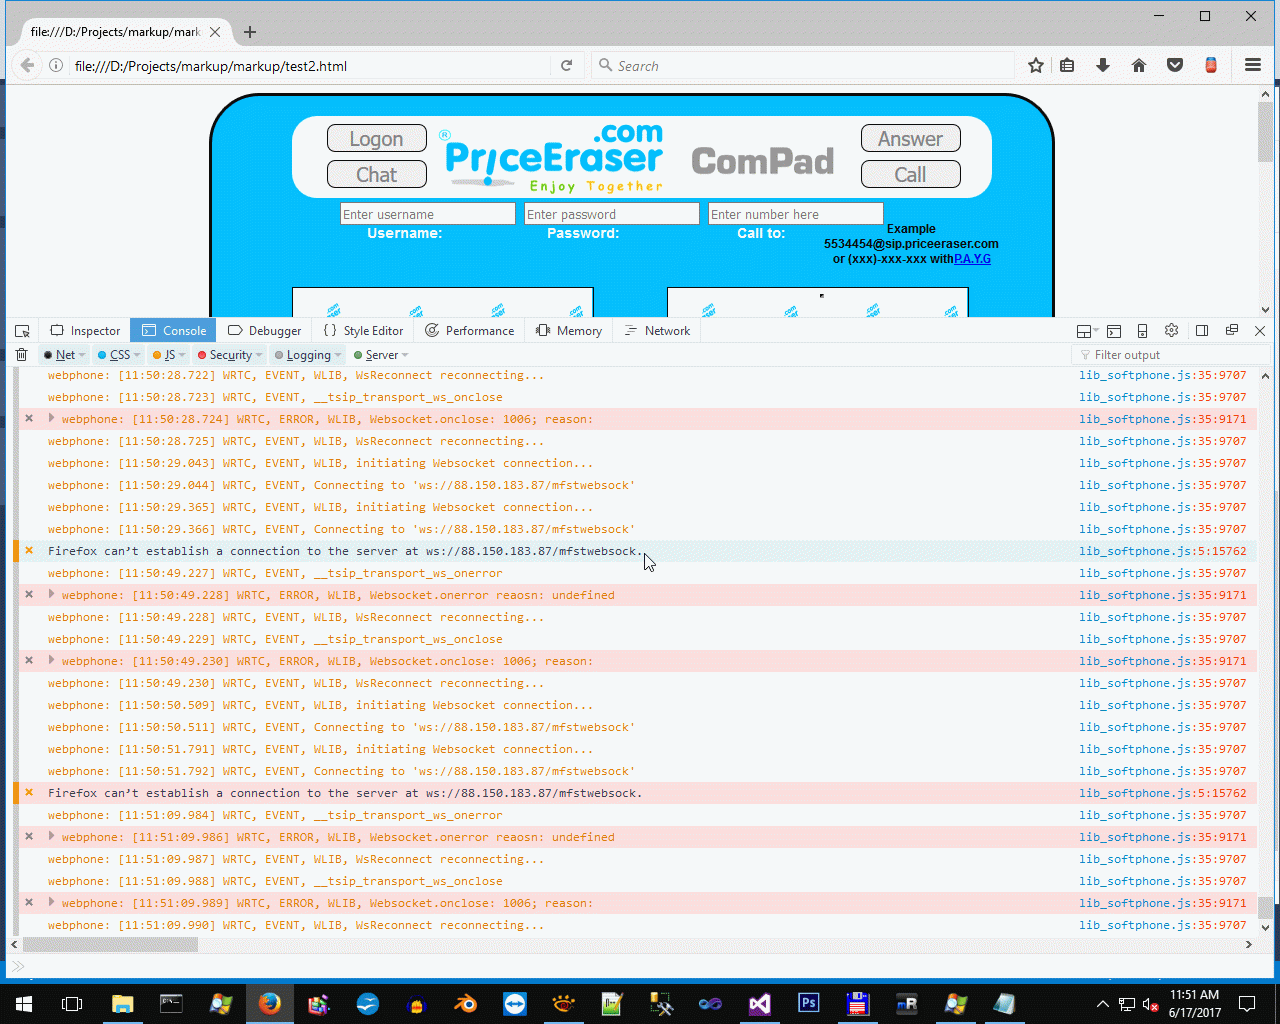Open the Downloads arrow icon

1103,66
